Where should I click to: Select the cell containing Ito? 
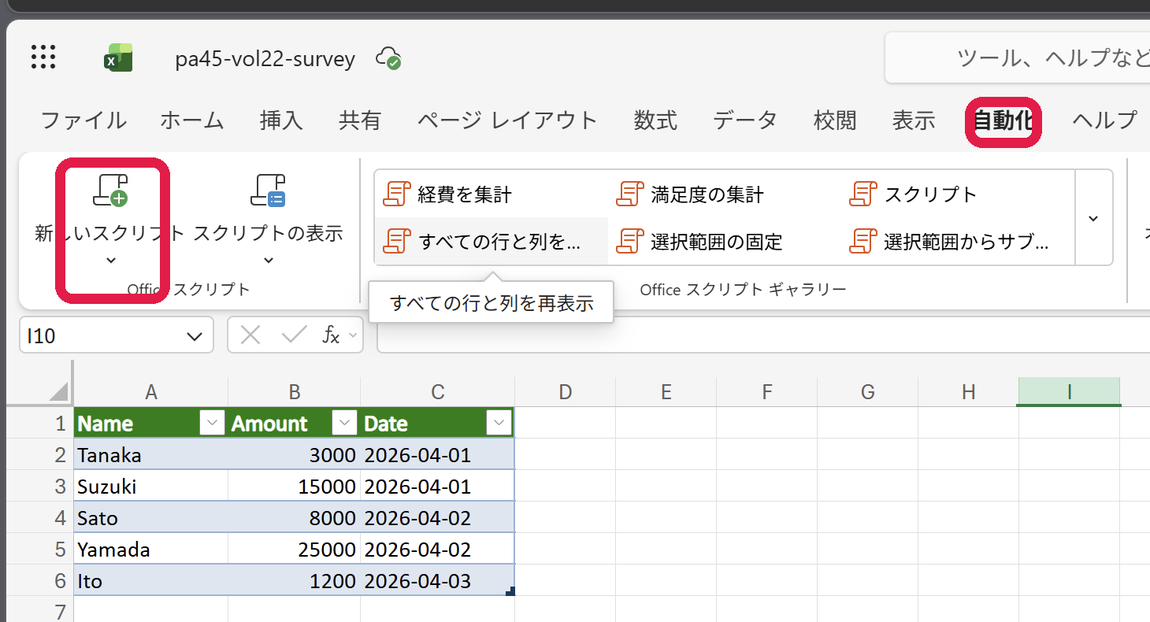coord(150,581)
